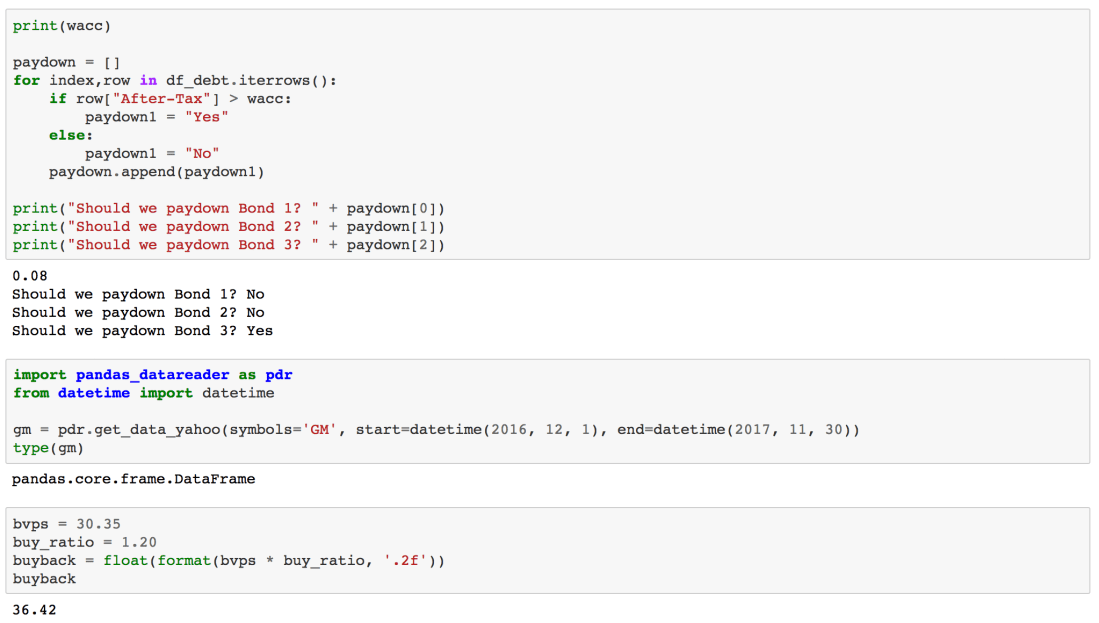This screenshot has height=623, width=1099.
Task: Click the if row["After-Tax"] > wacc line
Action: [170, 99]
